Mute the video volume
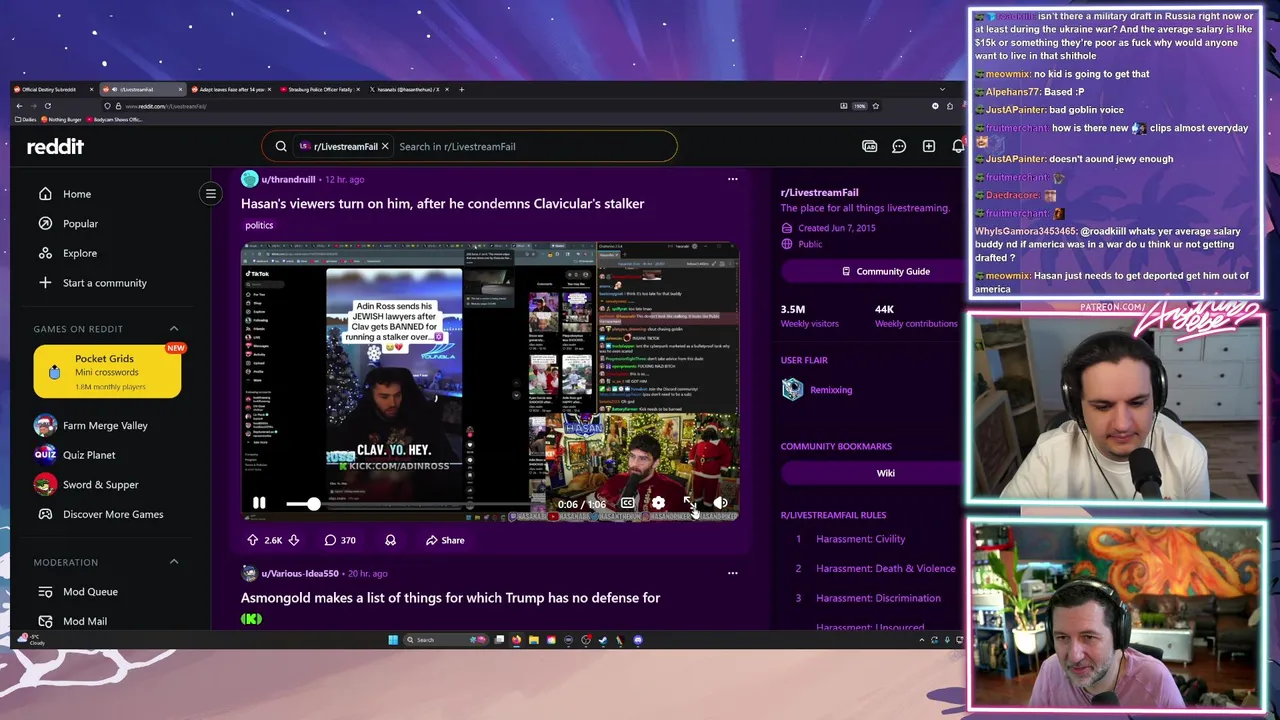The width and height of the screenshot is (1280, 720). [720, 504]
